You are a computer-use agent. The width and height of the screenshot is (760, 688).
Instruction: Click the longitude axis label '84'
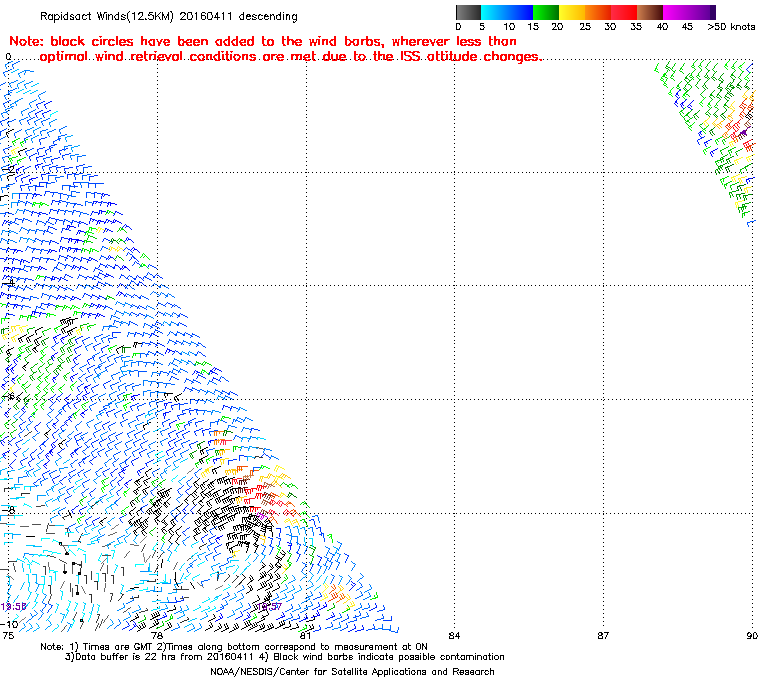tap(454, 635)
